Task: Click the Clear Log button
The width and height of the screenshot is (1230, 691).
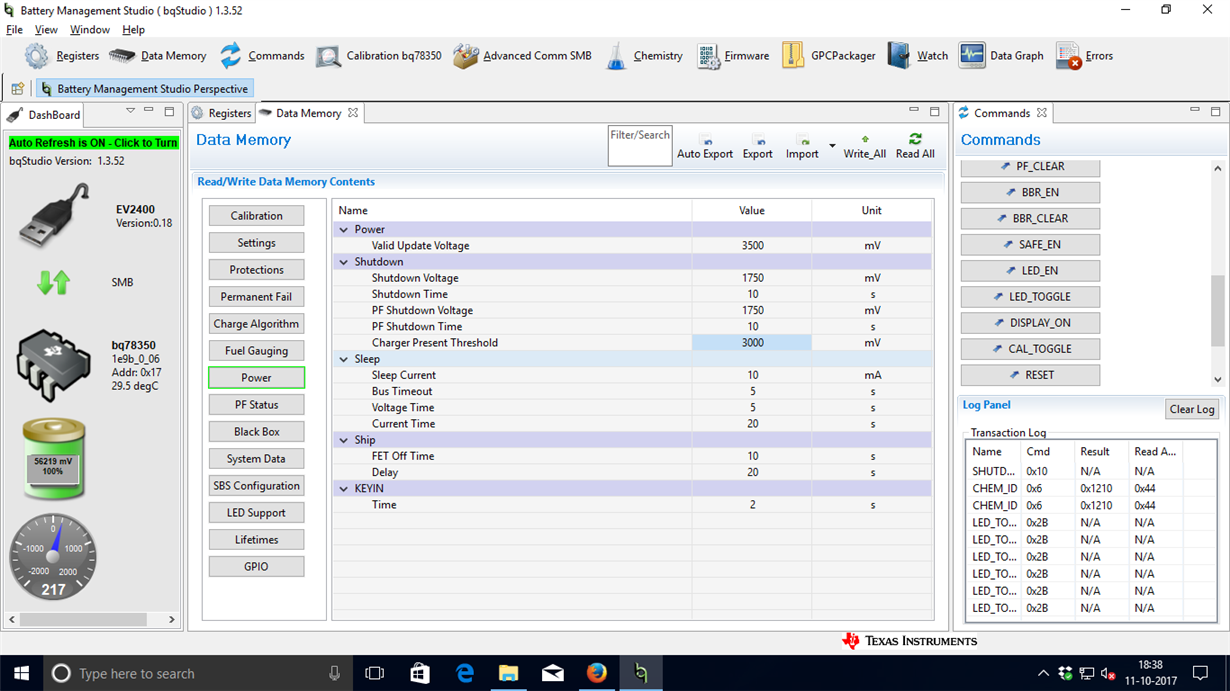Action: [x=1192, y=409]
